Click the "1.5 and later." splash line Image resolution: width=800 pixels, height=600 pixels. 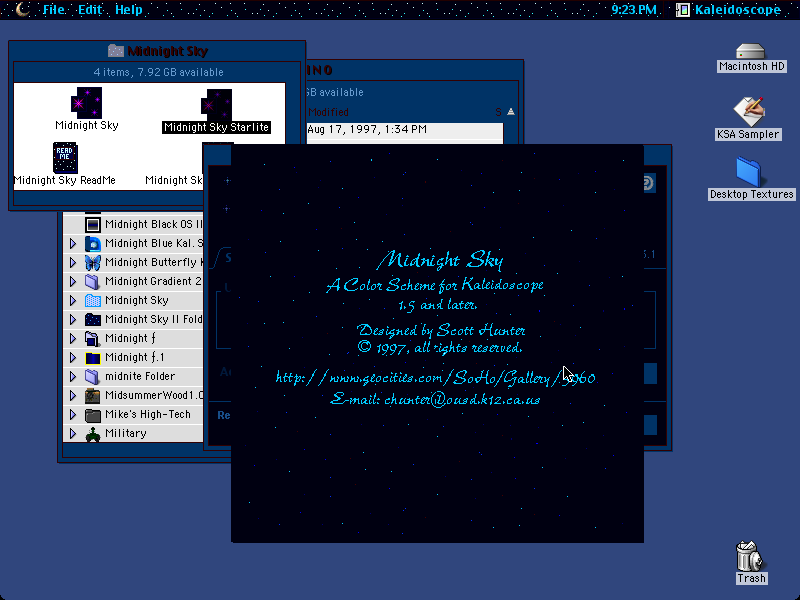[x=438, y=305]
